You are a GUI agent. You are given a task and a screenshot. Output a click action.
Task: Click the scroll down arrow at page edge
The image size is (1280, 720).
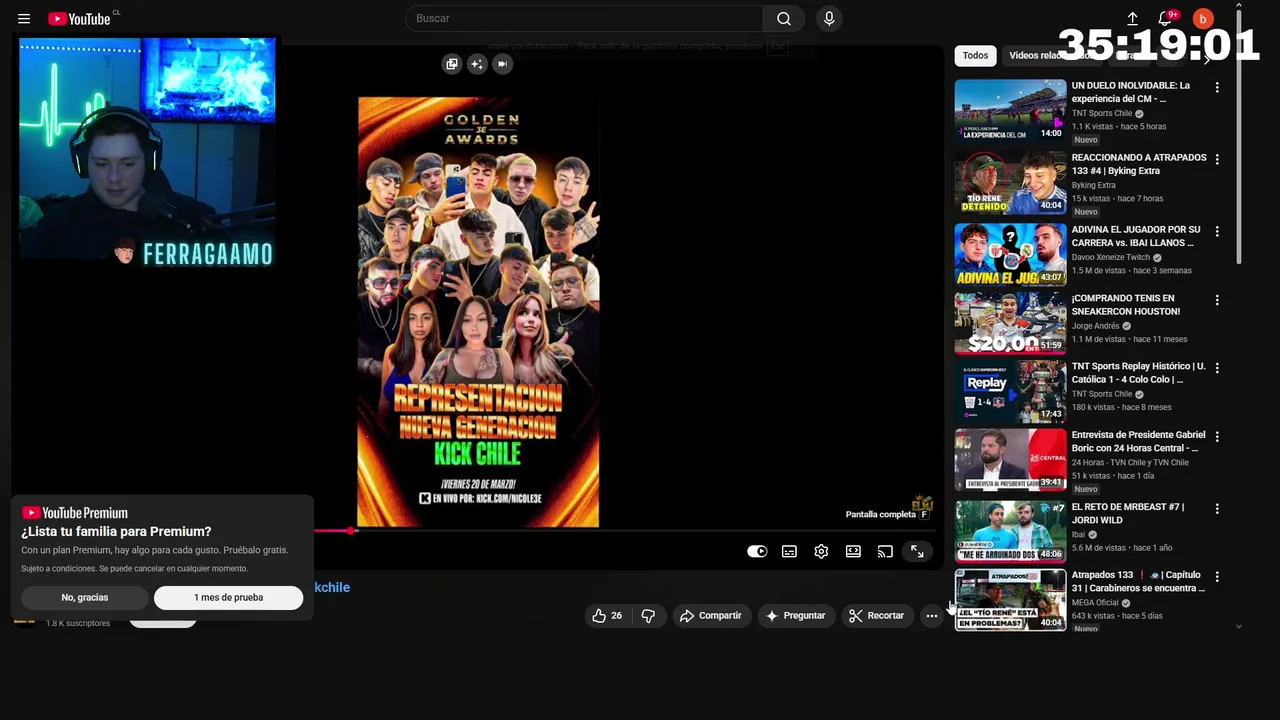coord(1239,626)
